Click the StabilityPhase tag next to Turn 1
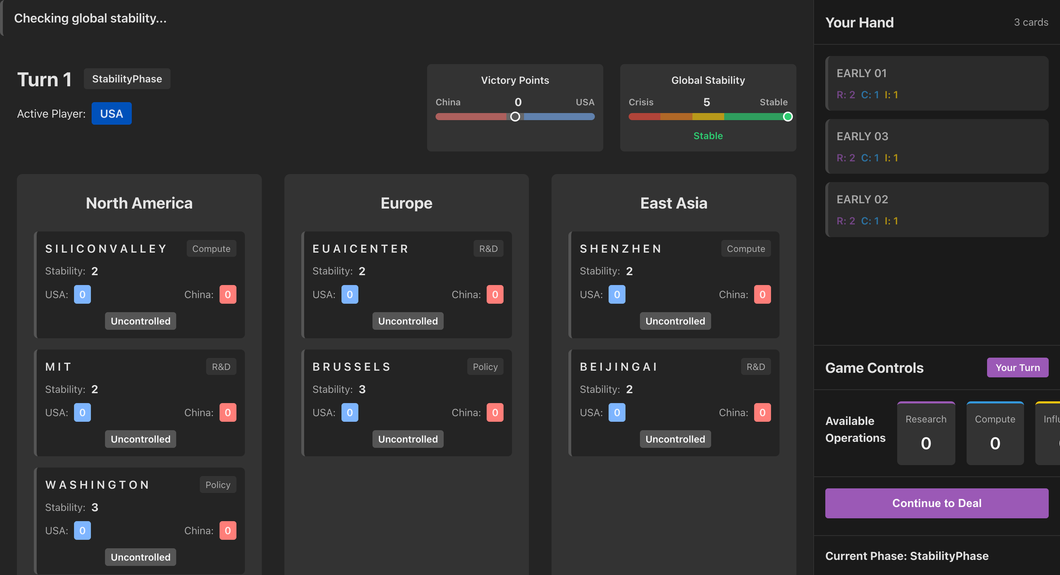 click(x=127, y=79)
